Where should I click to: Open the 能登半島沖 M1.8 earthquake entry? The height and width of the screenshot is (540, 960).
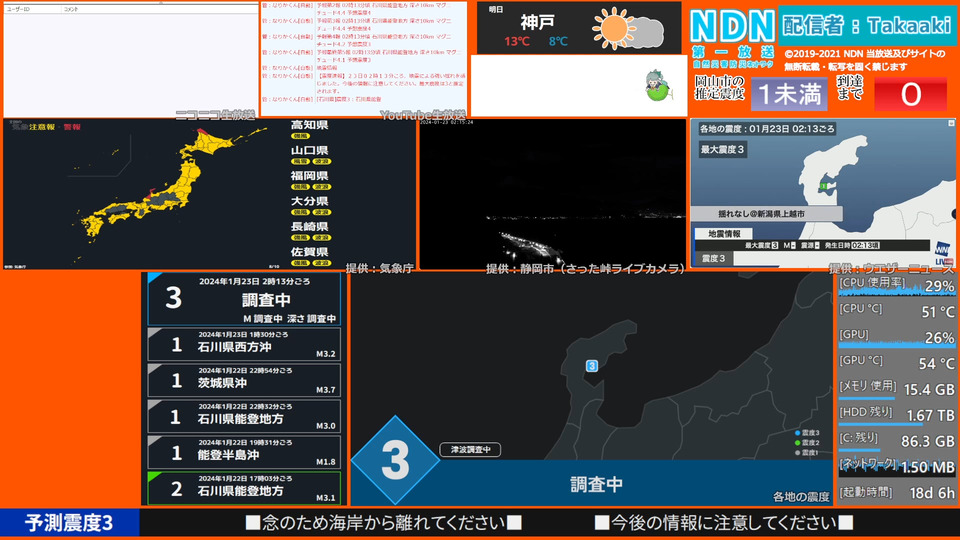coord(244,452)
